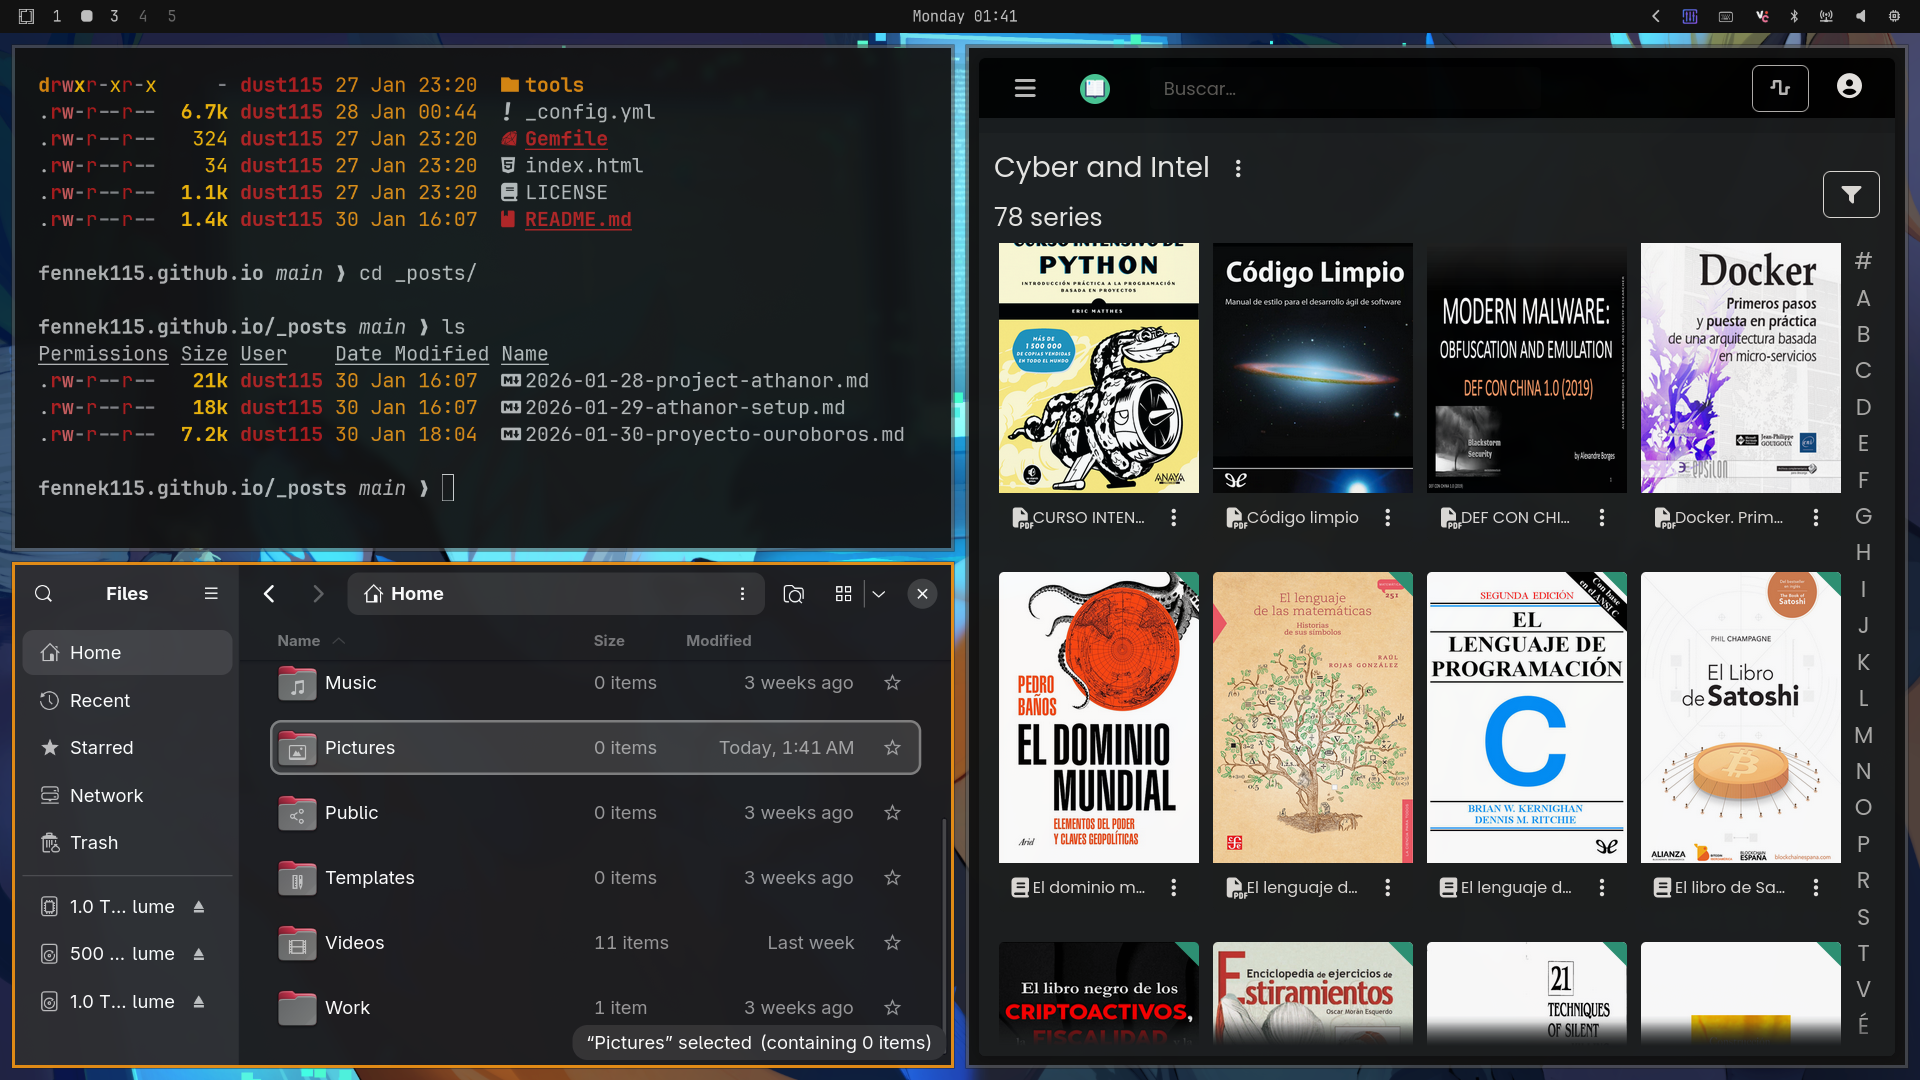1920x1080 pixels.
Task: Star the Pictures folder
Action: tap(891, 747)
